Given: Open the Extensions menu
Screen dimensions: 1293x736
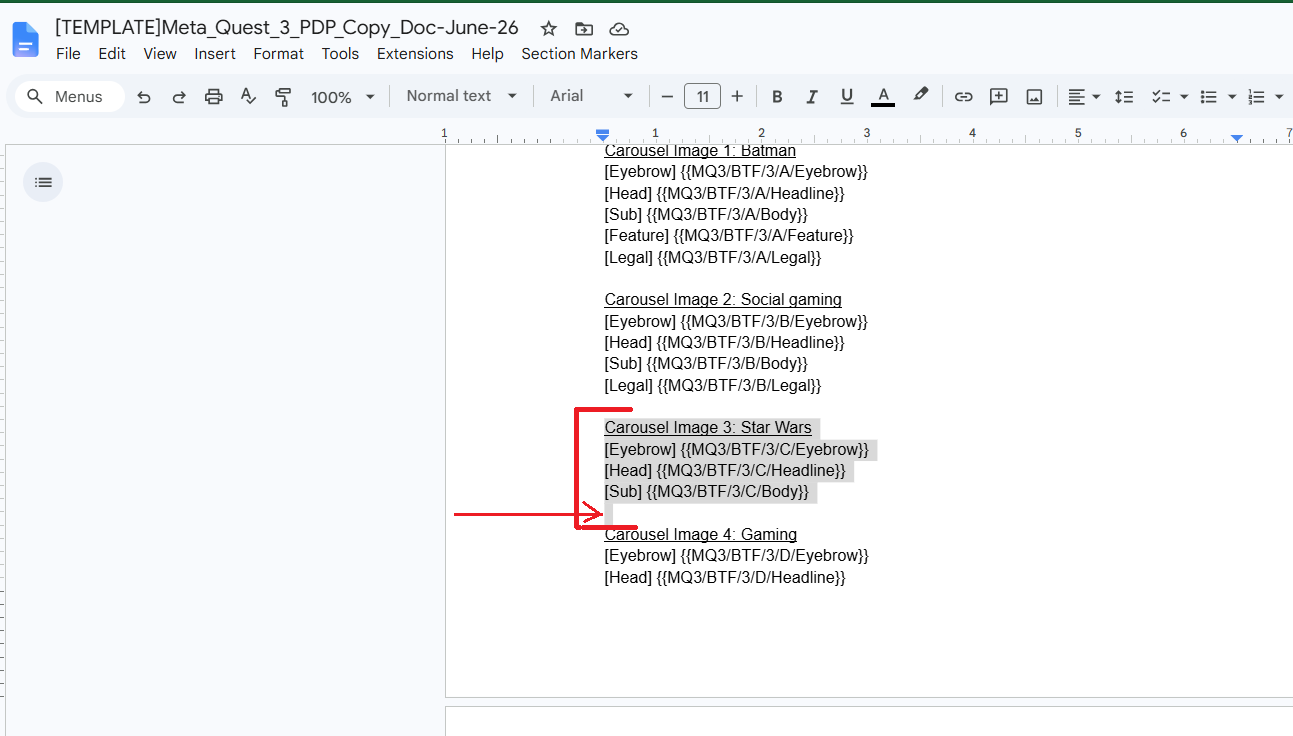Looking at the screenshot, I should [415, 54].
